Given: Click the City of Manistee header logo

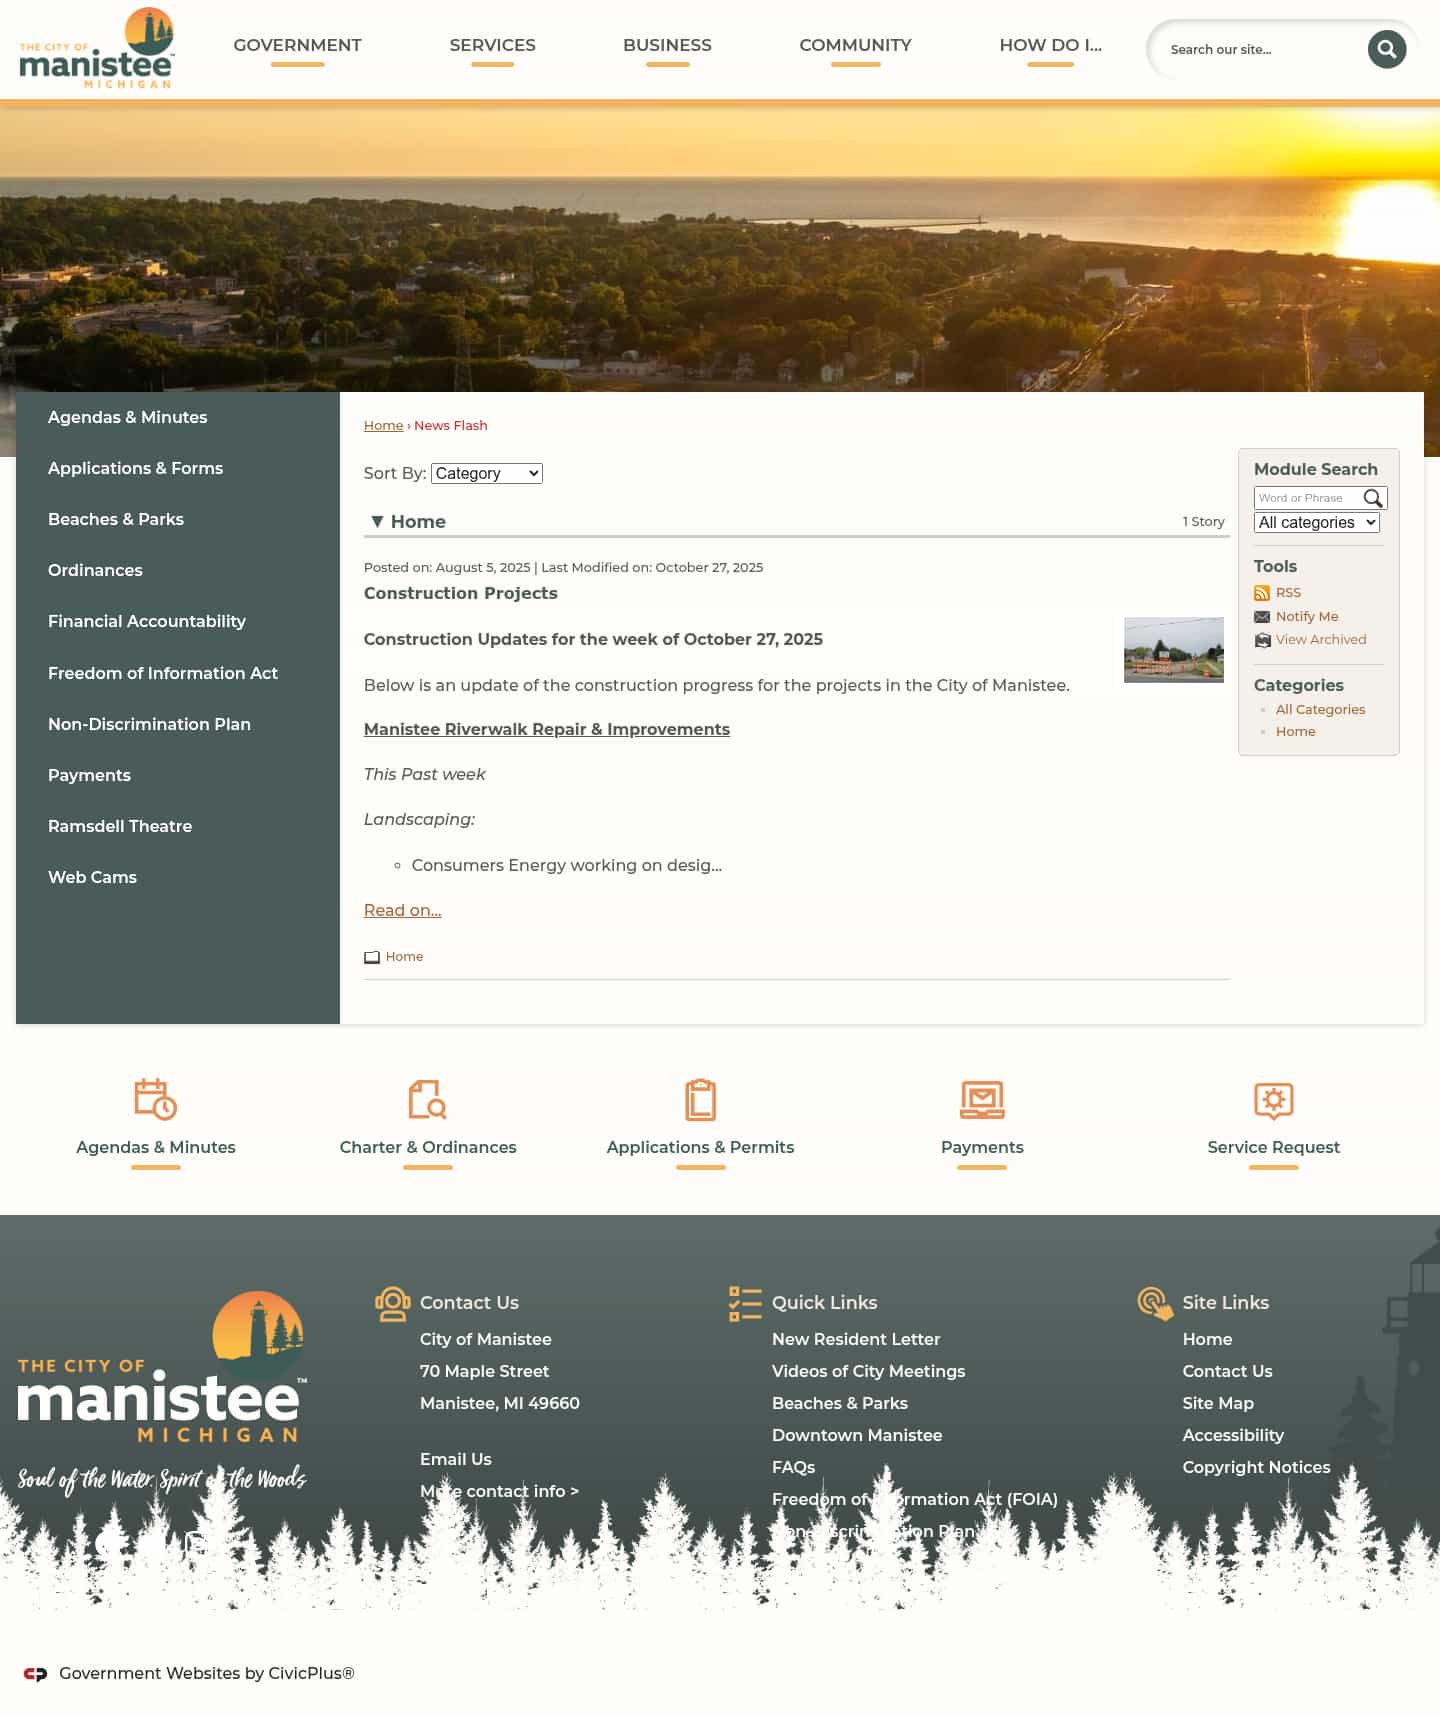Looking at the screenshot, I should click(x=97, y=48).
